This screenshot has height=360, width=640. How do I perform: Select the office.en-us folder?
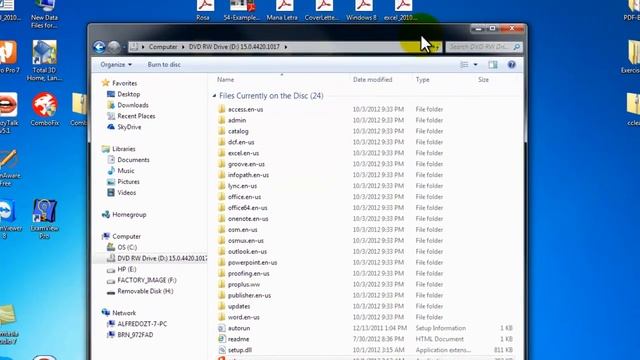[244, 197]
